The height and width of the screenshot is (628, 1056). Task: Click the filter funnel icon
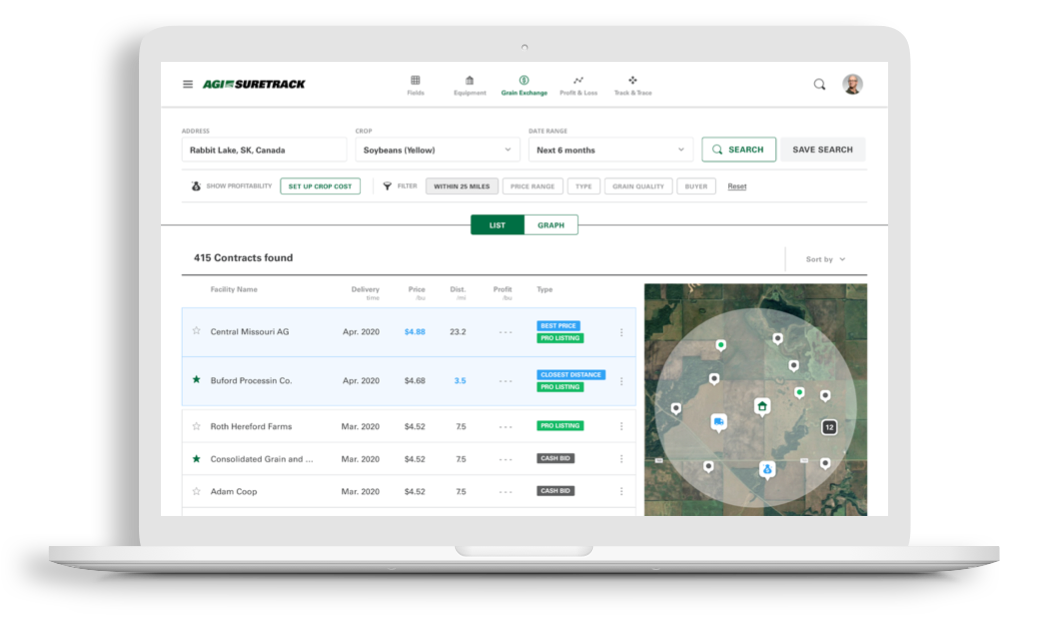pos(387,186)
